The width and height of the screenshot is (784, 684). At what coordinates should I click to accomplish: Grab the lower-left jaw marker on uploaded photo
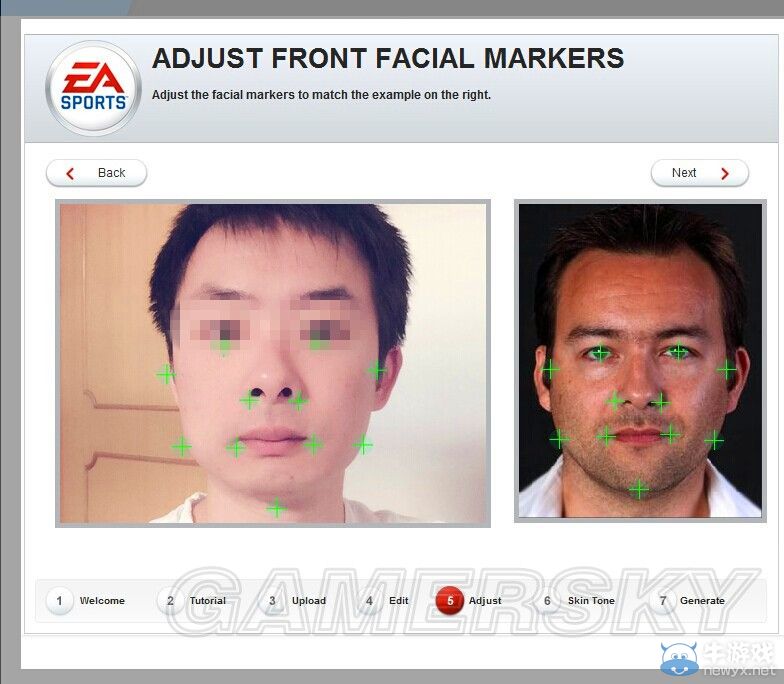pos(181,446)
